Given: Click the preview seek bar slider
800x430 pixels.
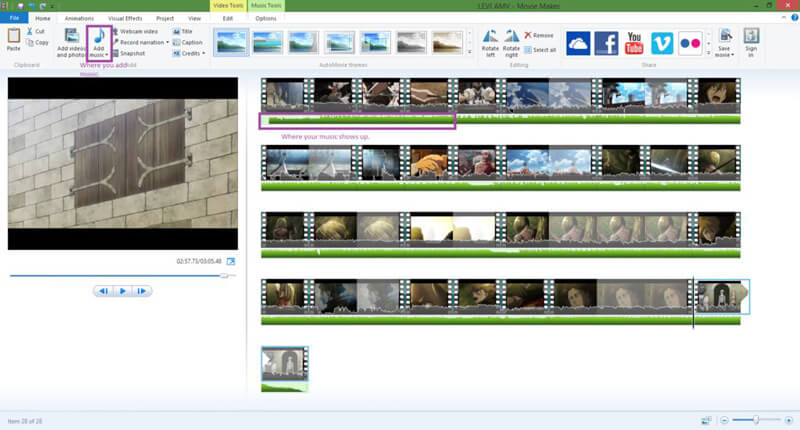Looking at the screenshot, I should pyautogui.click(x=224, y=274).
